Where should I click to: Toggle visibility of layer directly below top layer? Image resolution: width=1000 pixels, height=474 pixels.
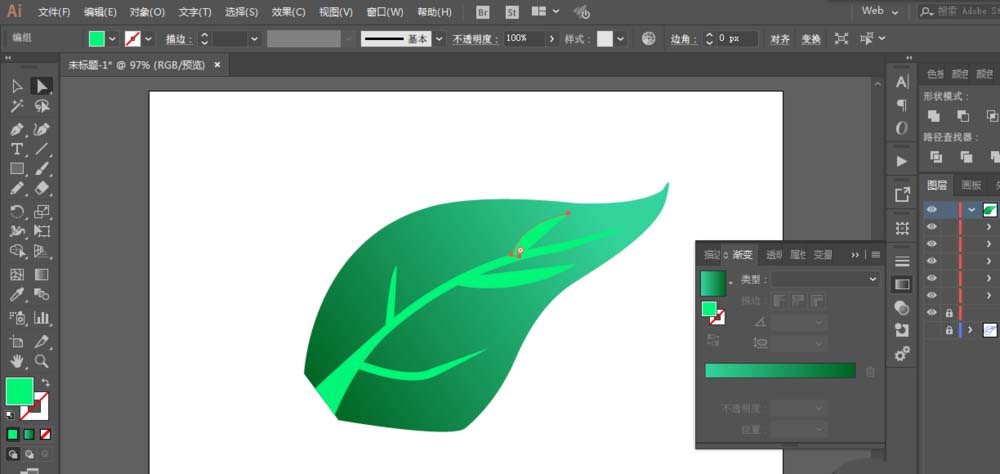[x=932, y=226]
